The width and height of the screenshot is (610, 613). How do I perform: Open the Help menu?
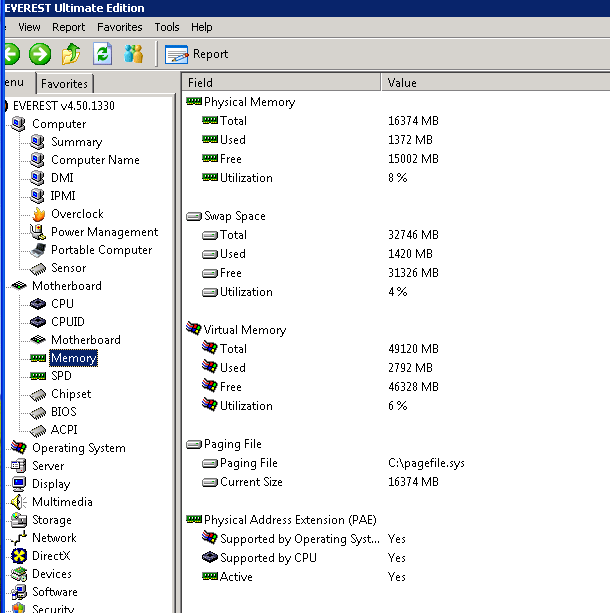(201, 27)
